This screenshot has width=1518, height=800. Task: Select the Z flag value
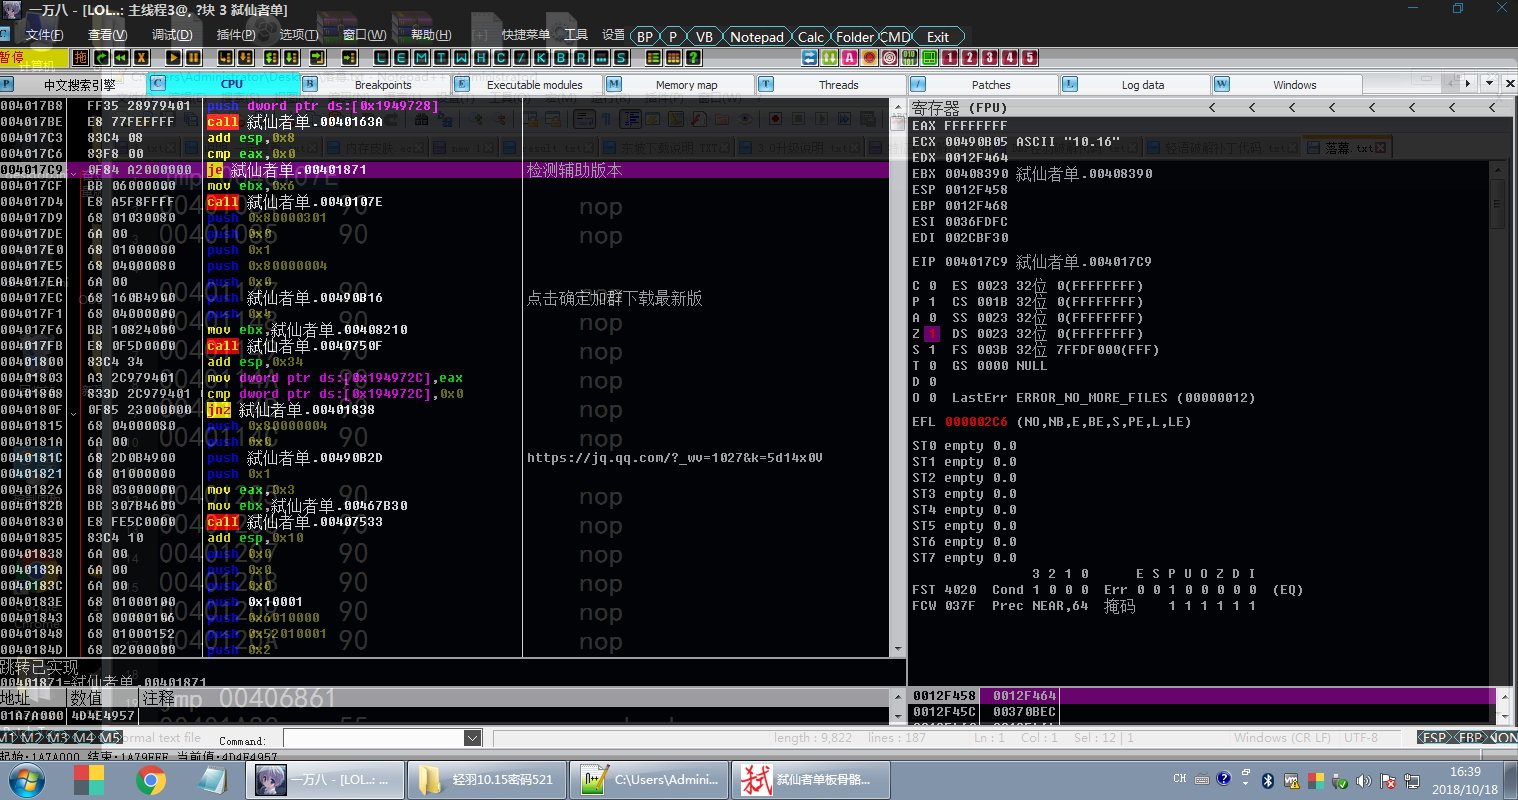click(x=932, y=334)
